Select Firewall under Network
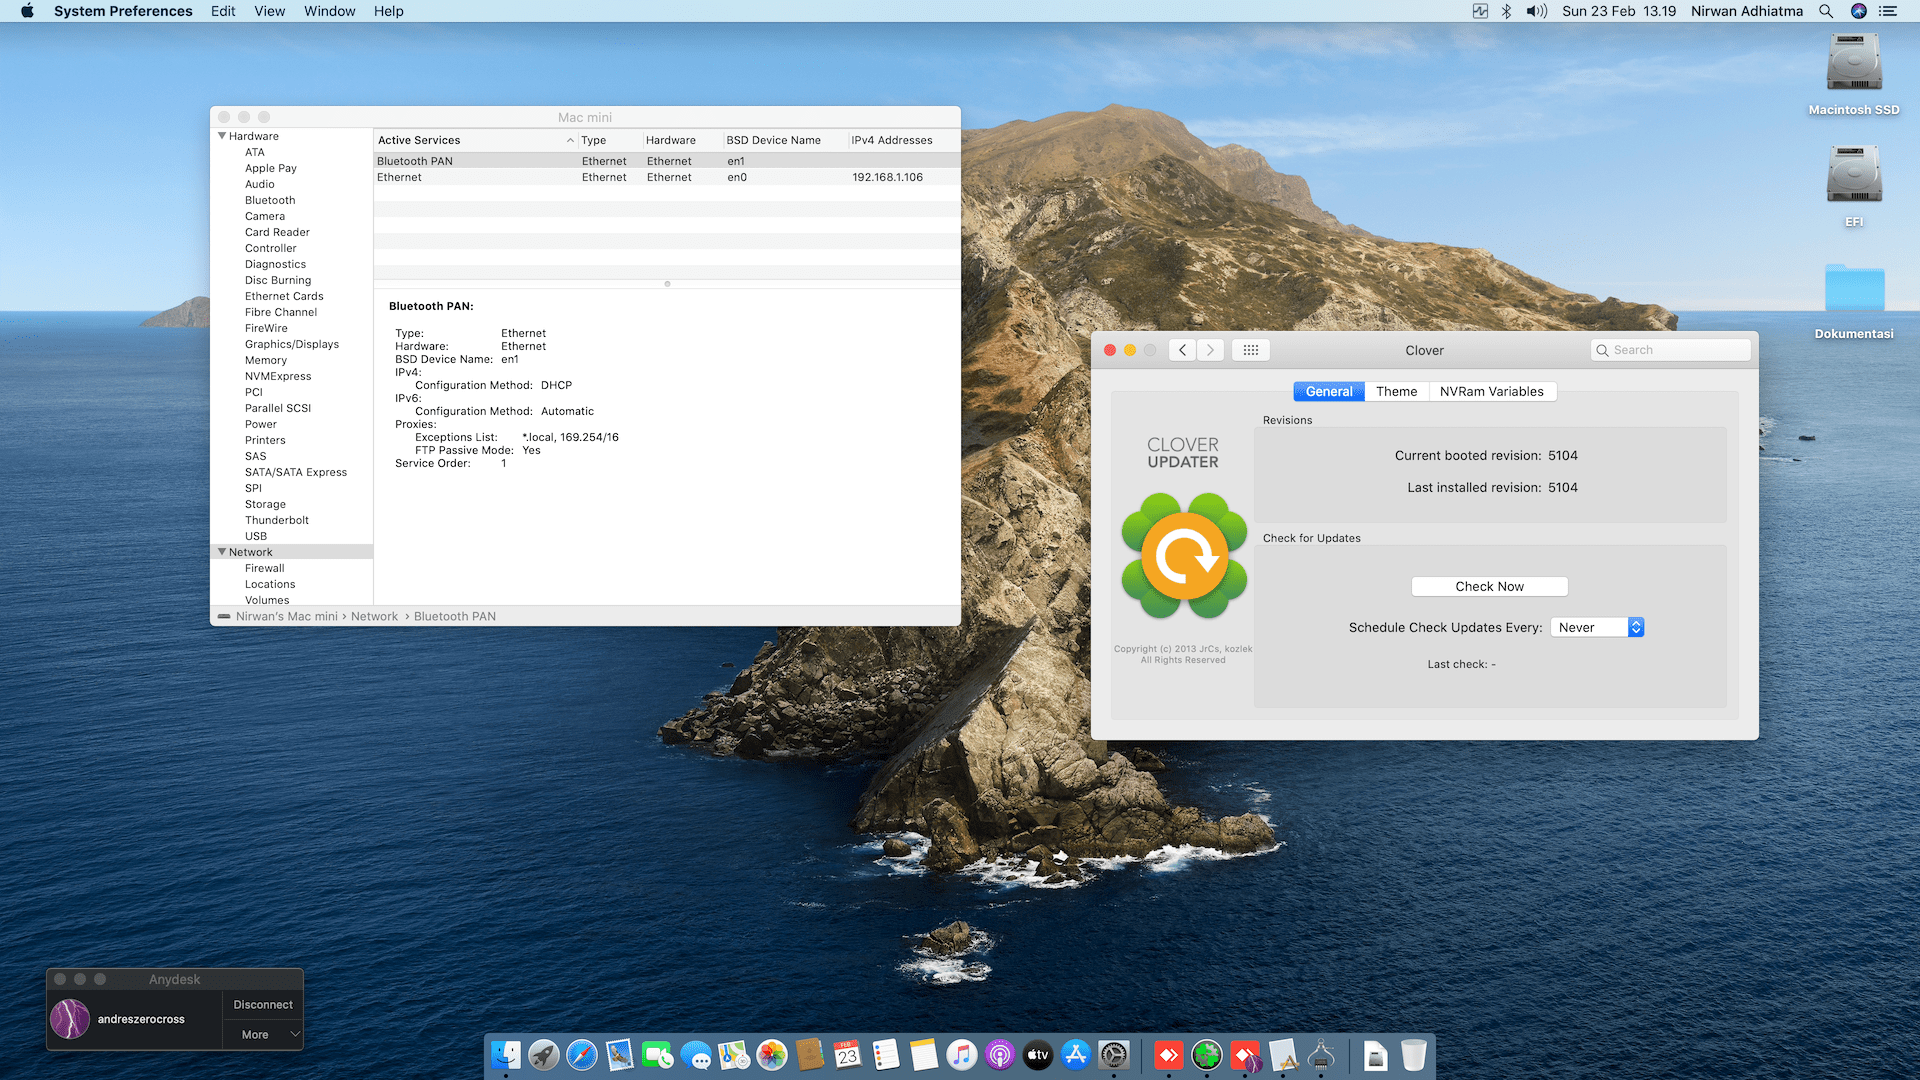1920x1080 pixels. tap(265, 568)
